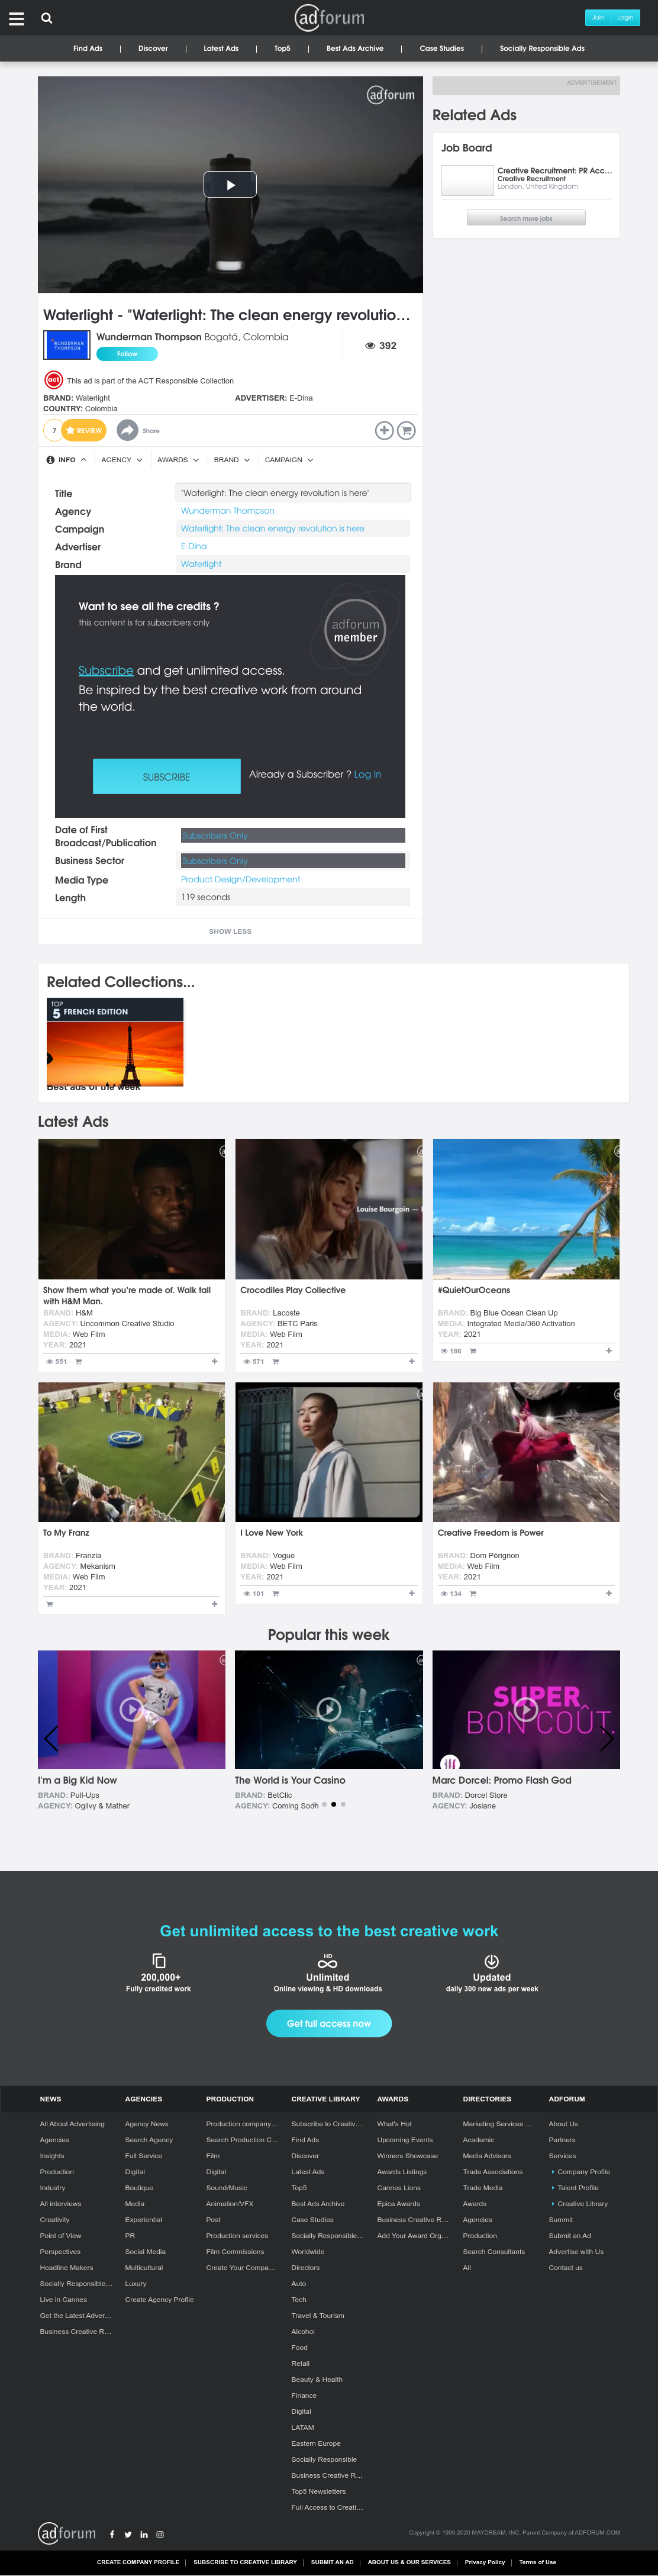The width and height of the screenshot is (658, 2576).
Task: Open Top5 in navigation bar
Action: 282,48
